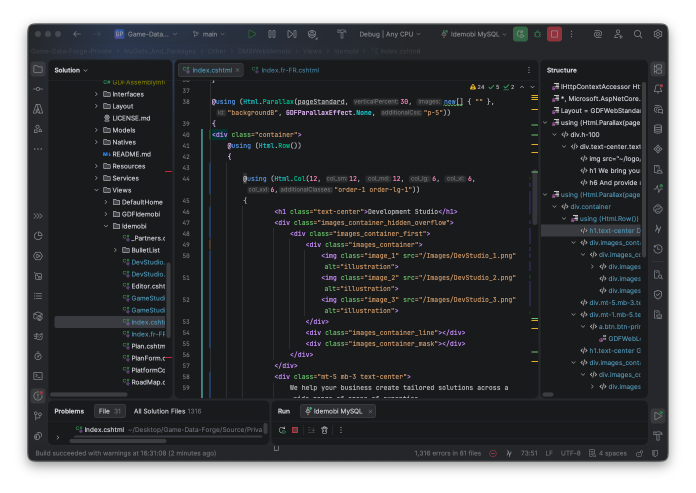The height and width of the screenshot is (493, 696).
Task: Open IDE settings gear icon
Action: (x=658, y=34)
